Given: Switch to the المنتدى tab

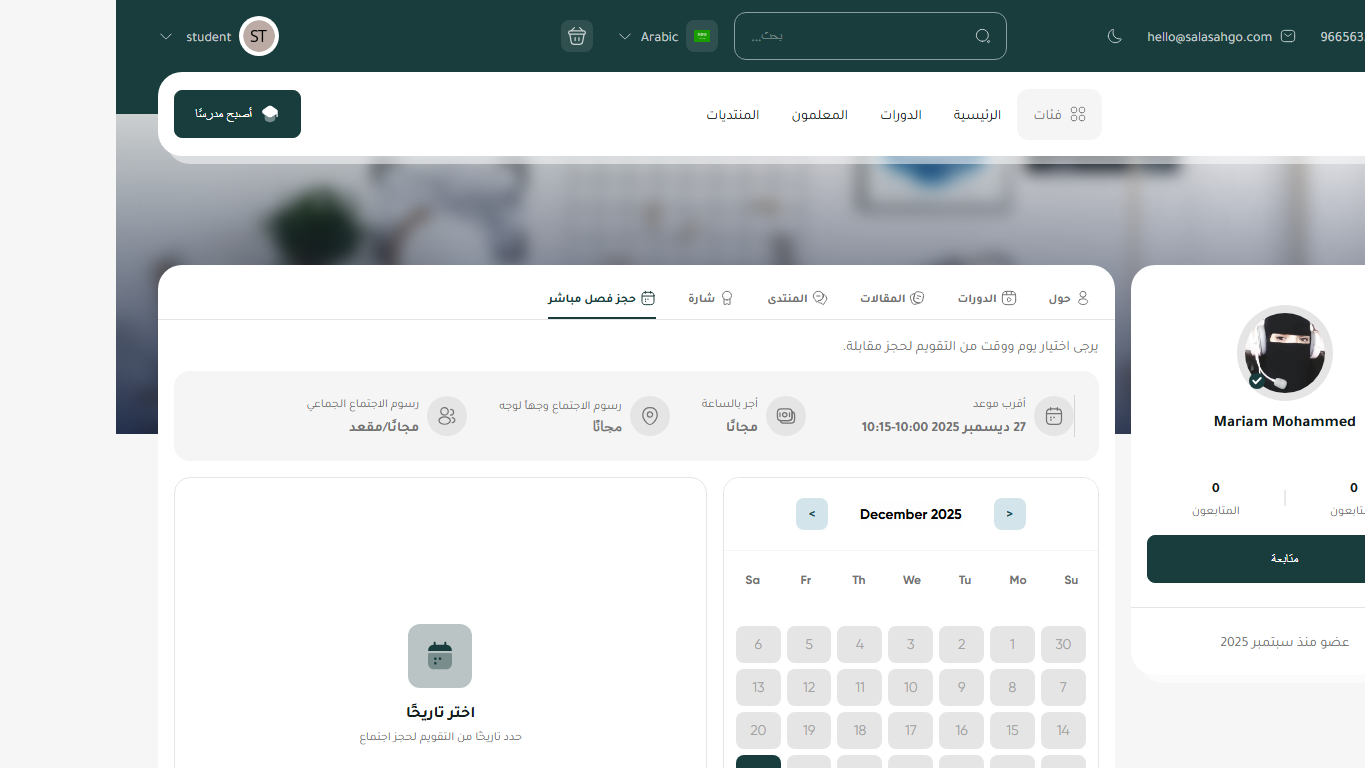Looking at the screenshot, I should click(x=797, y=298).
